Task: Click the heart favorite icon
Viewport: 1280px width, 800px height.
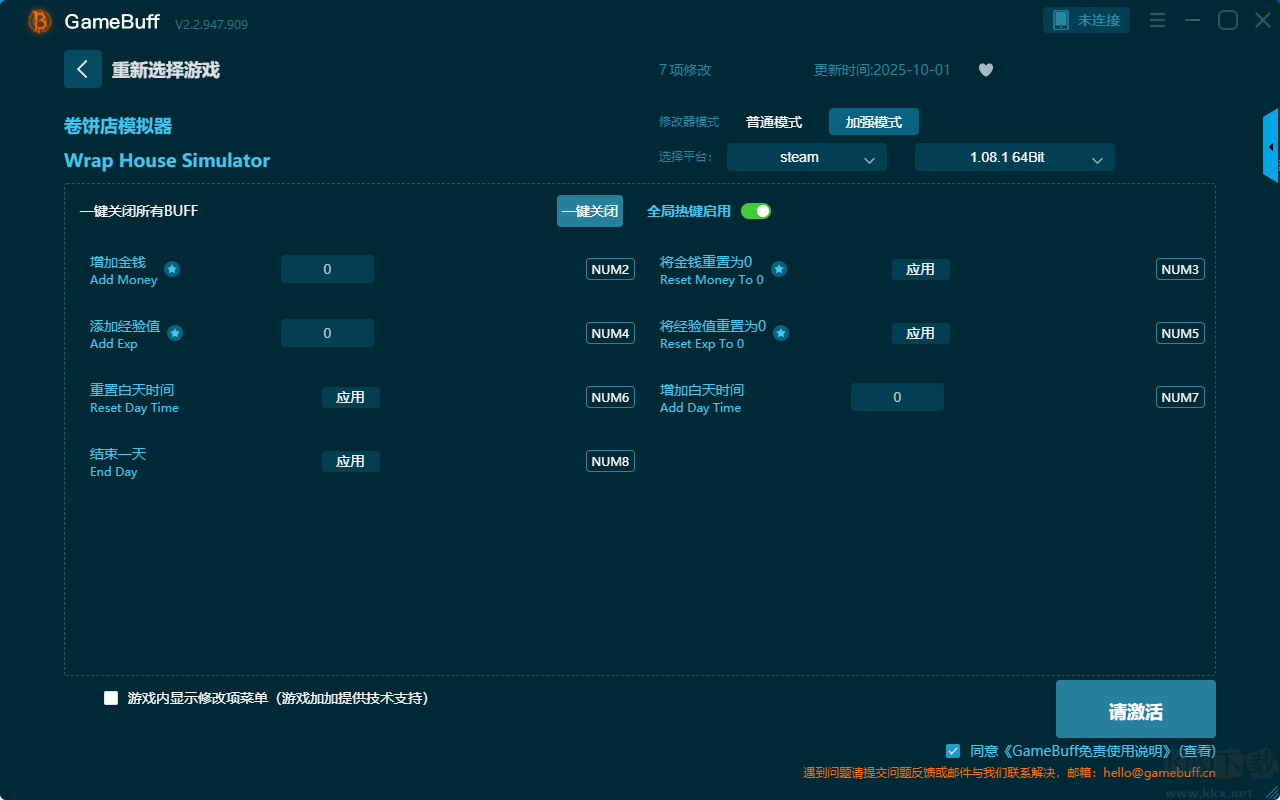Action: coord(985,70)
